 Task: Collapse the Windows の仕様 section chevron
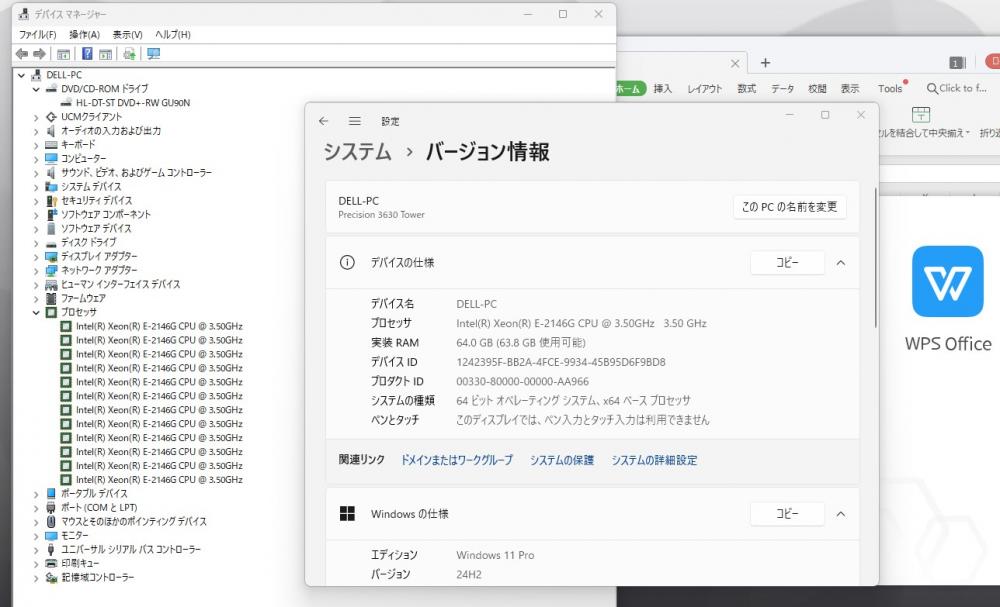[841, 514]
